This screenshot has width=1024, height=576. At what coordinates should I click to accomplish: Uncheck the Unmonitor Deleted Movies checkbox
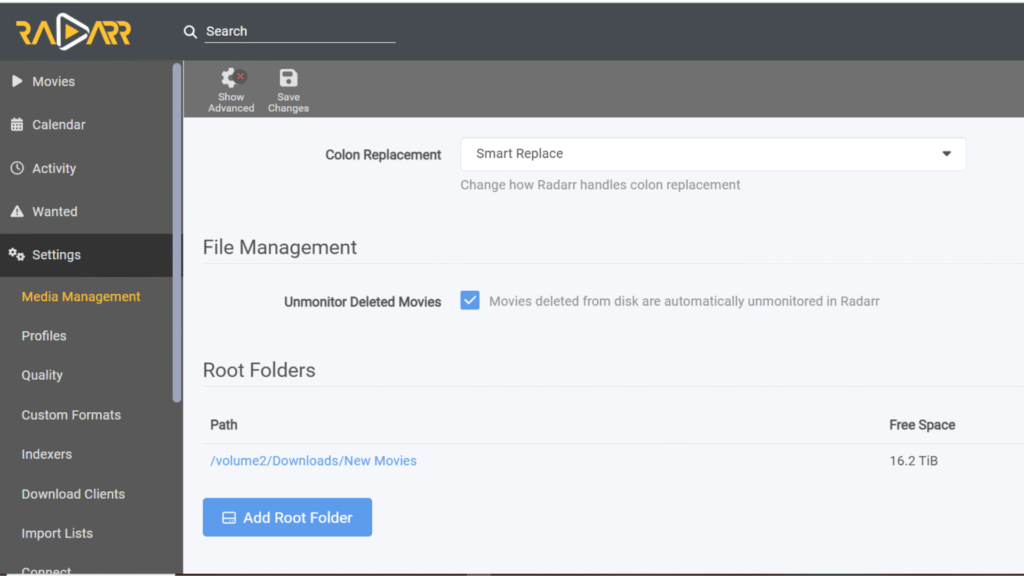pyautogui.click(x=470, y=301)
